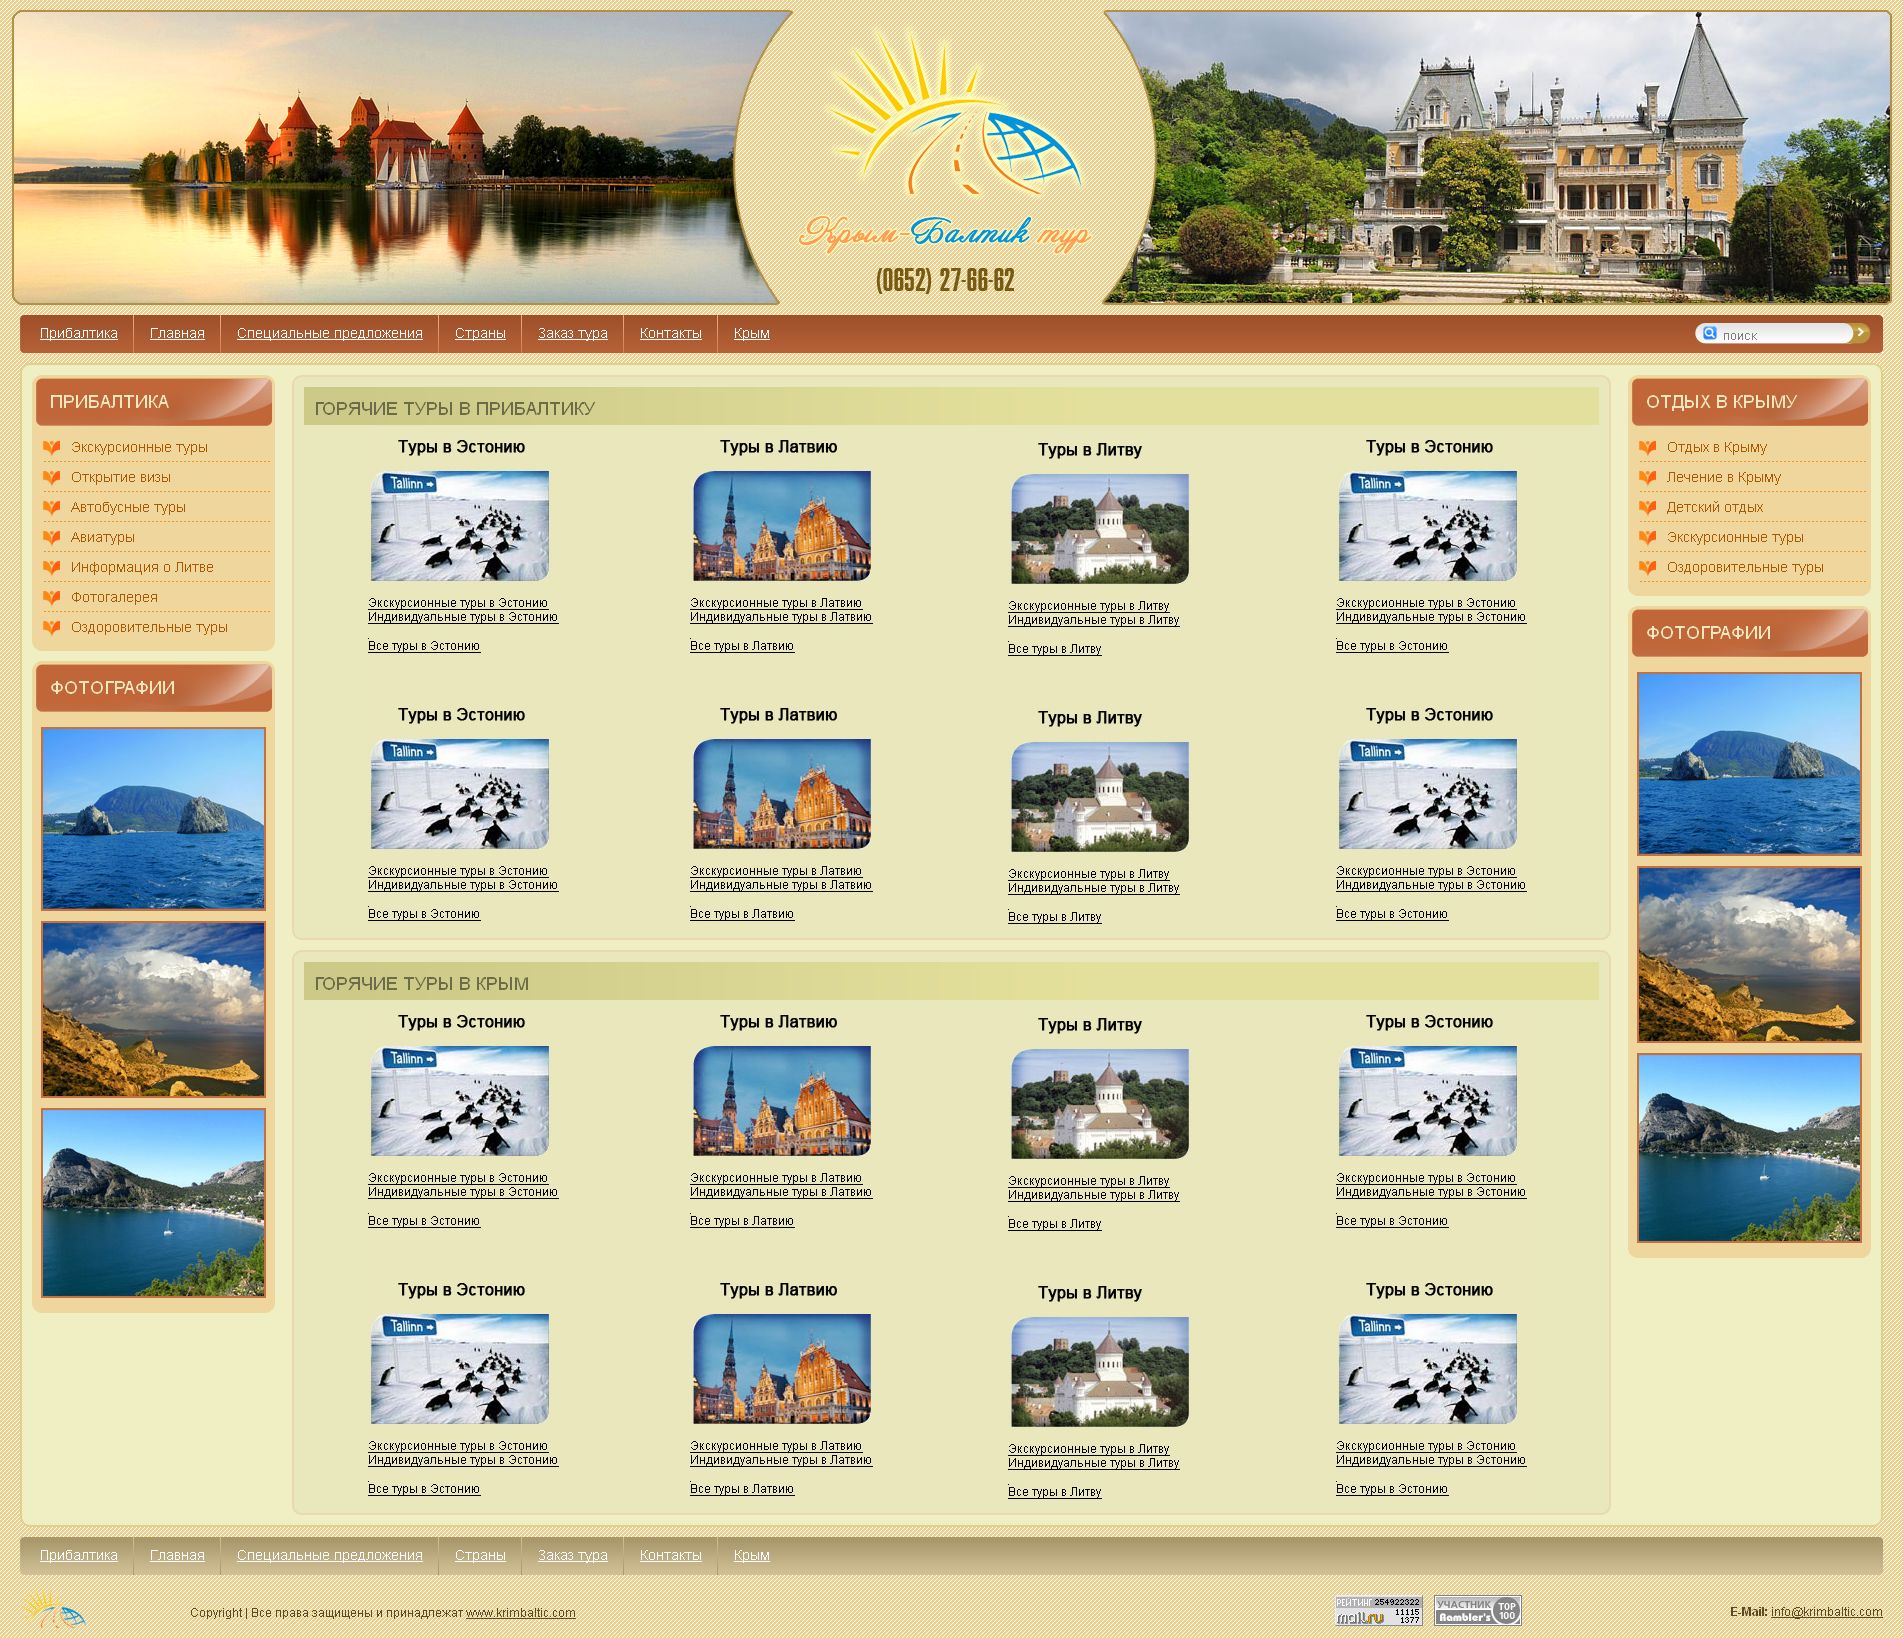Open Контакты in the footer navigation
The image size is (1903, 1638).
pyautogui.click(x=671, y=1555)
